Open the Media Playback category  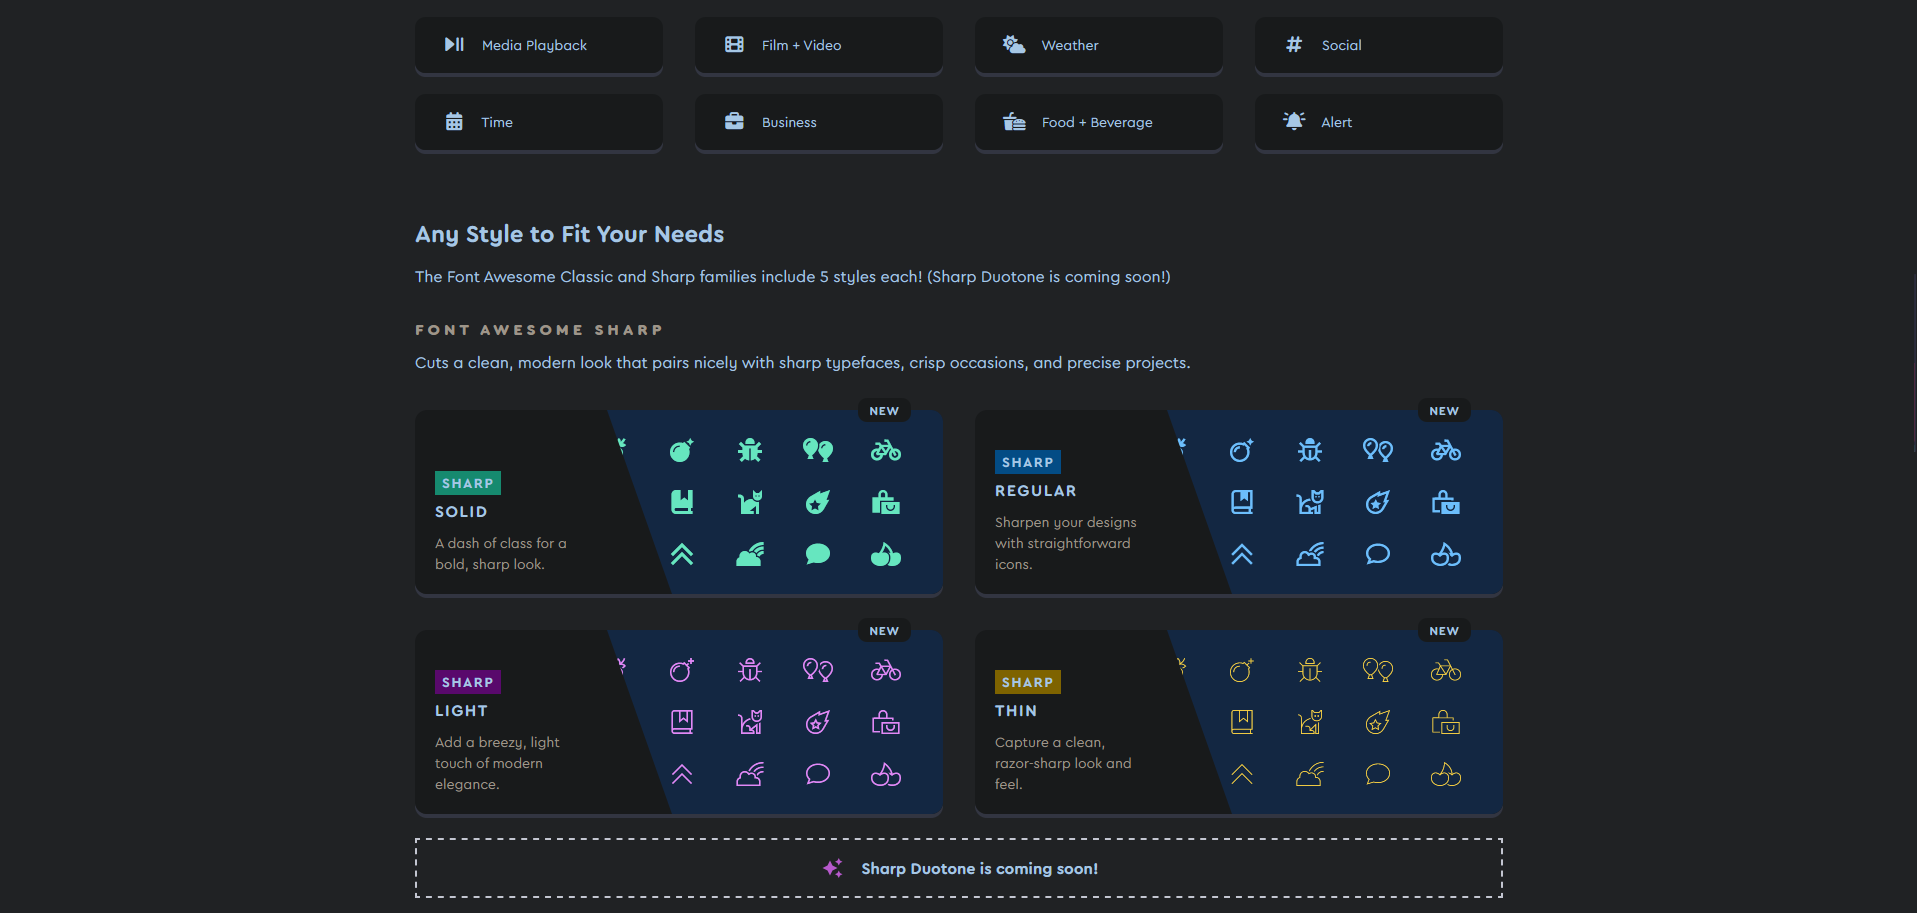pos(538,45)
